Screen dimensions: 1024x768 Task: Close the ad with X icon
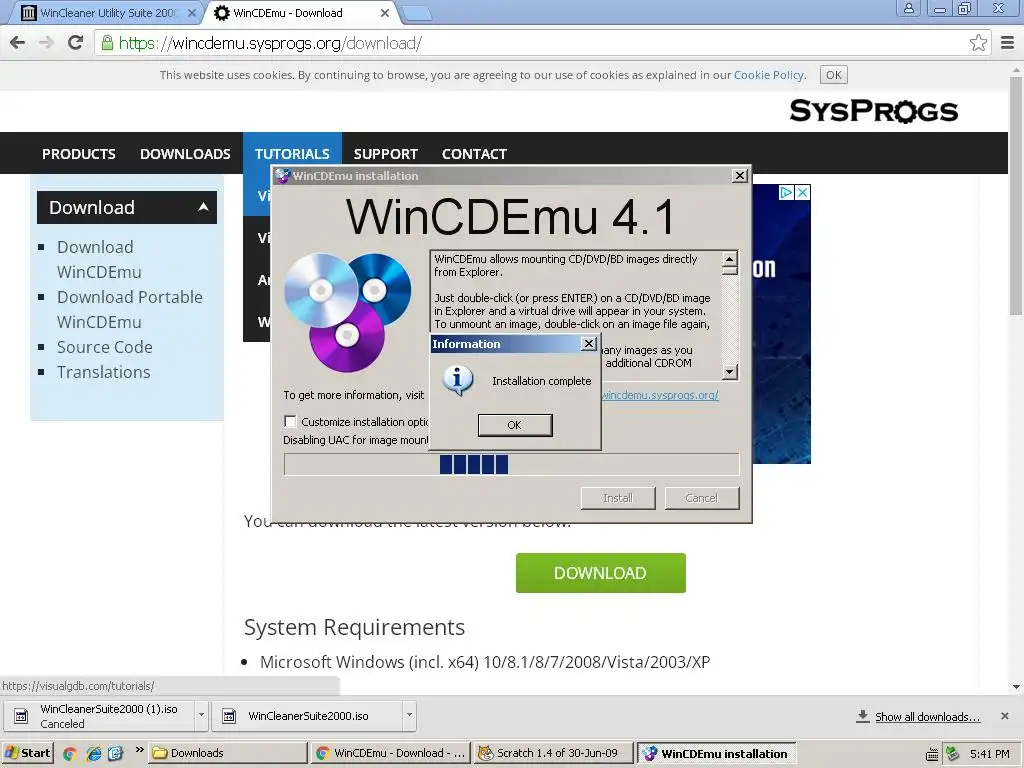pos(803,193)
